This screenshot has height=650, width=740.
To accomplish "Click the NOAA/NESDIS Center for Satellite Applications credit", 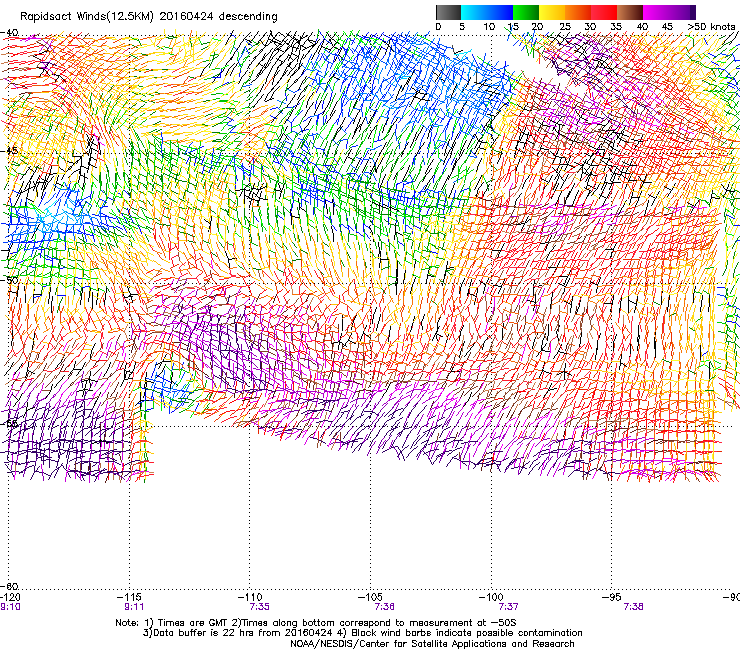I will pos(432,644).
